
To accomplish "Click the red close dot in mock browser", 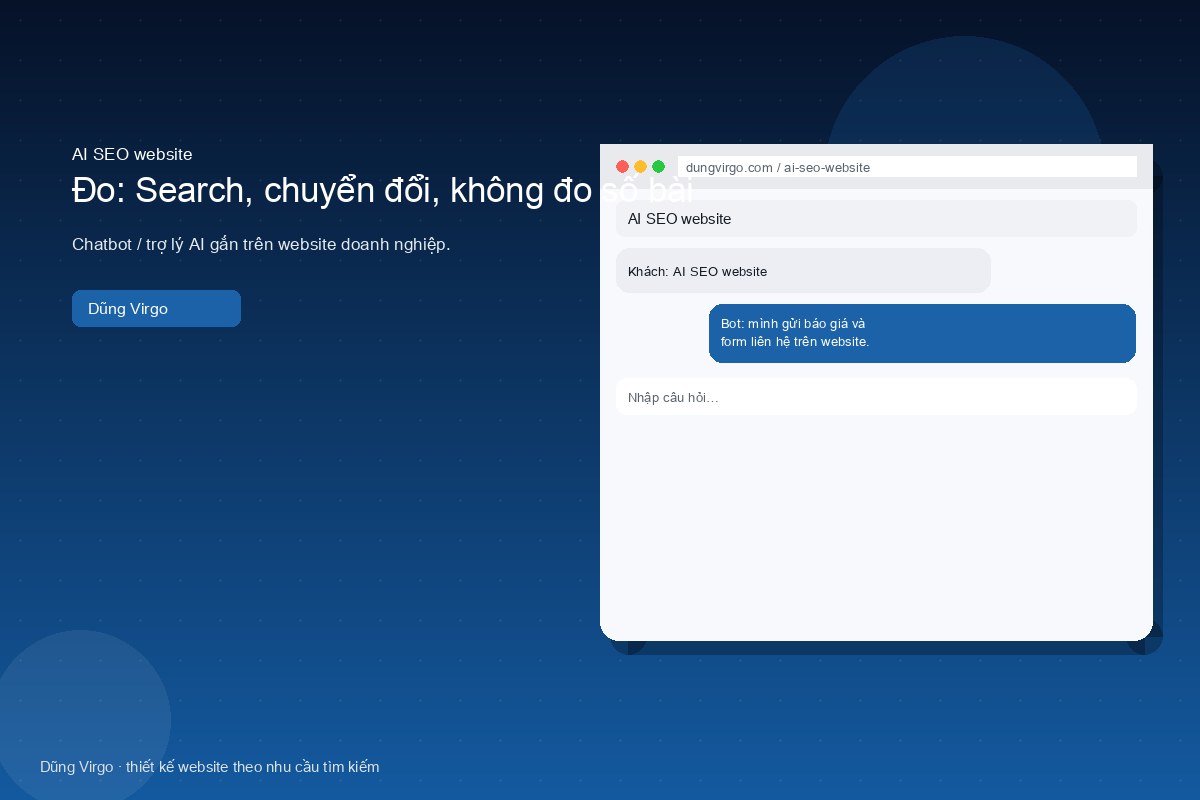I will (622, 167).
